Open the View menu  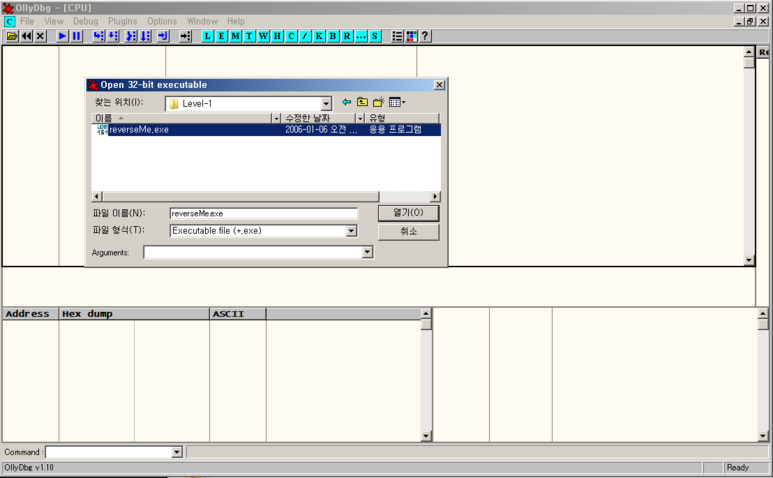coord(54,21)
